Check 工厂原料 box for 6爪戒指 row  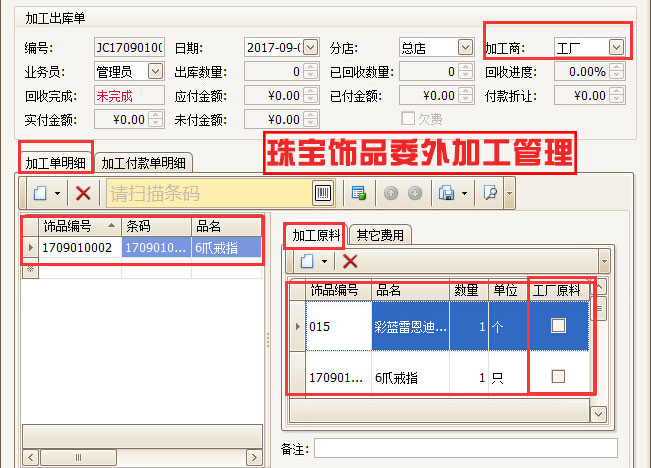pyautogui.click(x=559, y=376)
